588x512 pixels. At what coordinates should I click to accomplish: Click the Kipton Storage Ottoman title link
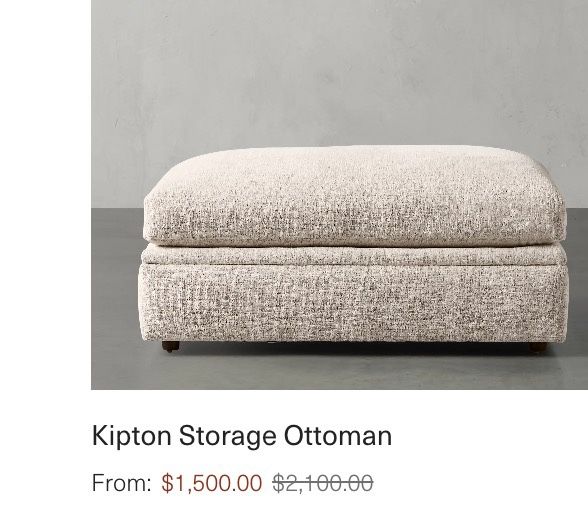(242, 436)
